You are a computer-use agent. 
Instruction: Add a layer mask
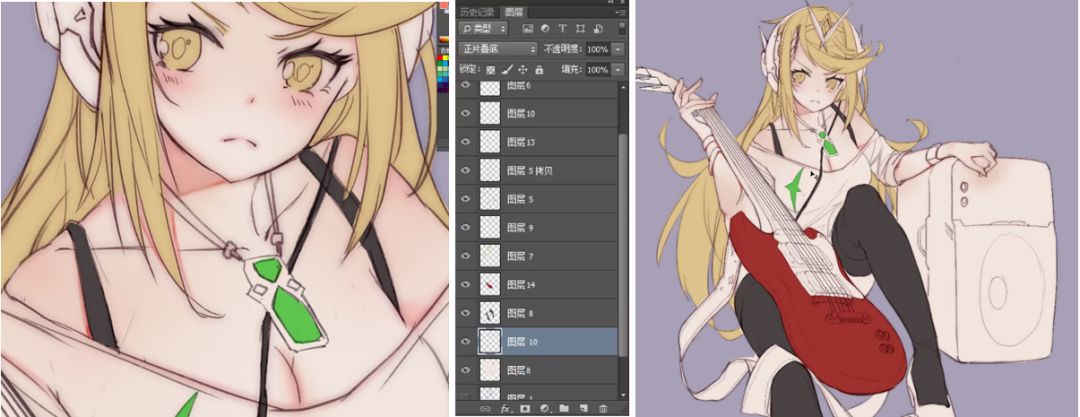pyautogui.click(x=524, y=409)
